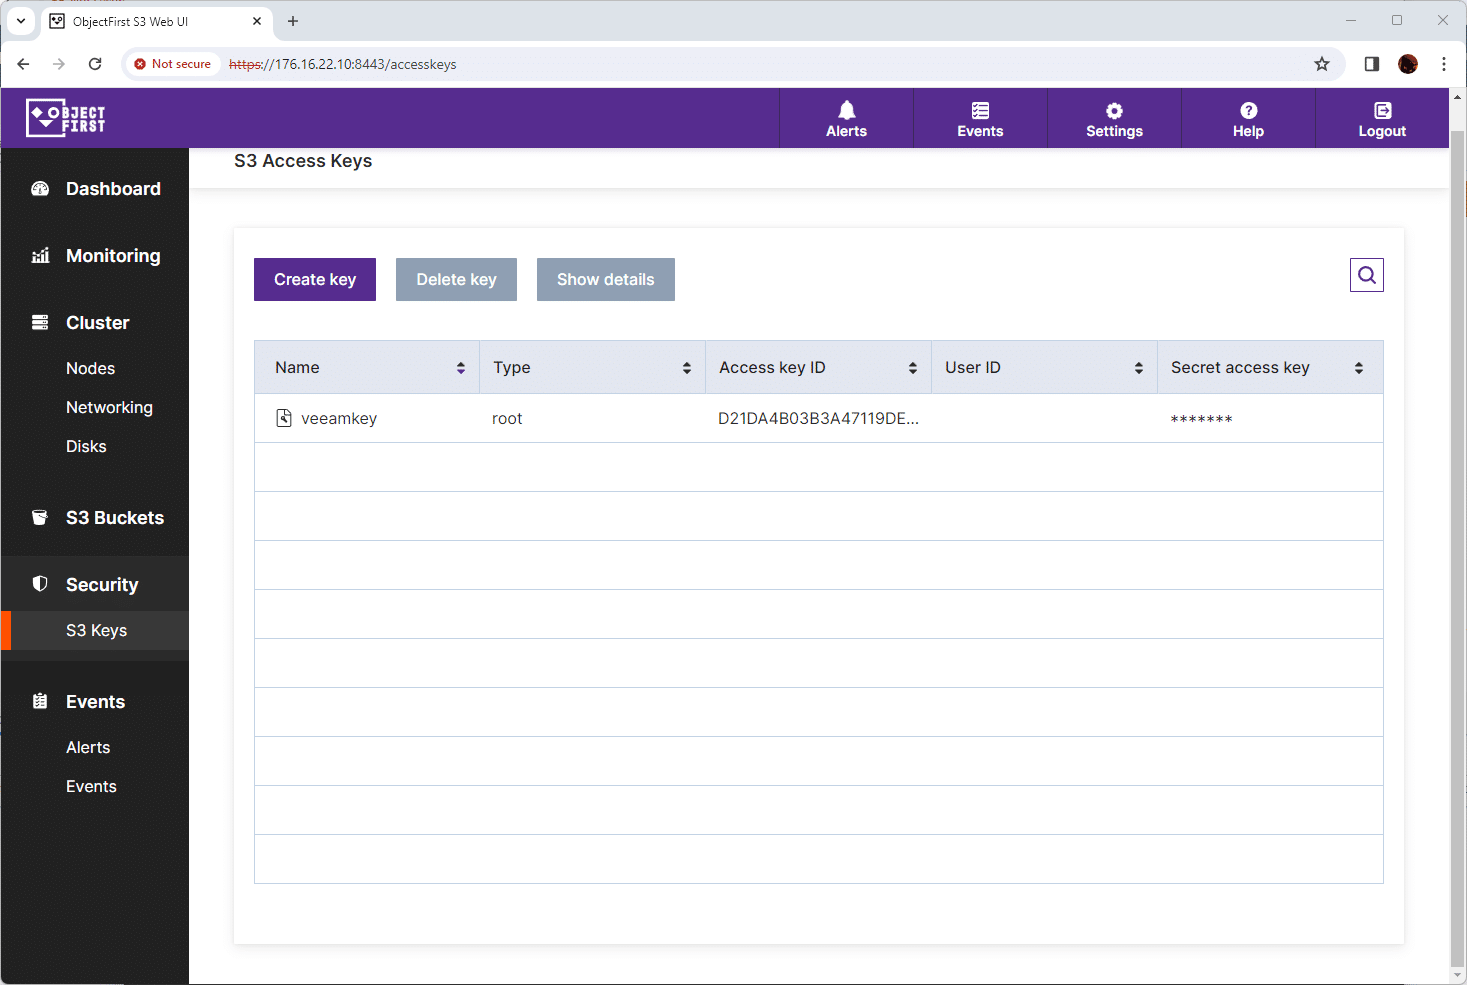Viewport: 1467px width, 985px height.
Task: Click the Cluster server icon
Action: [x=40, y=323]
